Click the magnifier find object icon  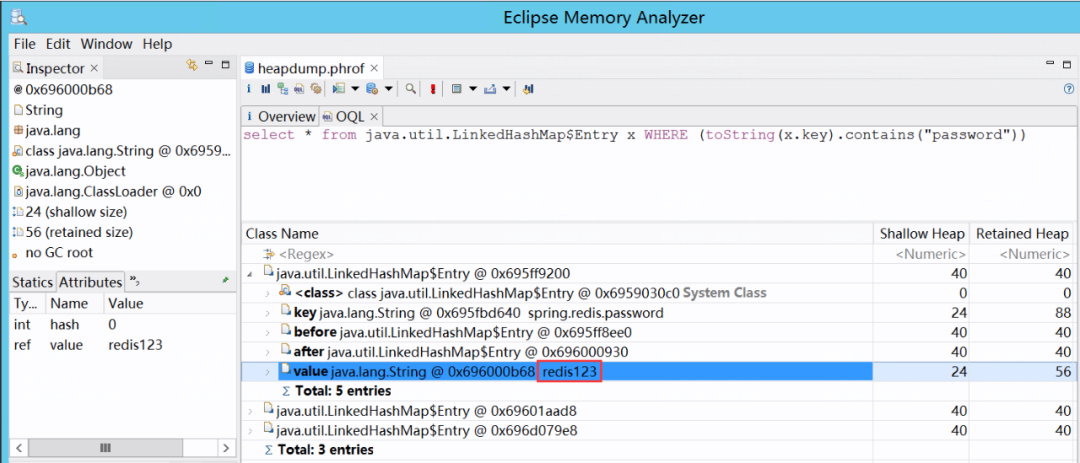411,89
